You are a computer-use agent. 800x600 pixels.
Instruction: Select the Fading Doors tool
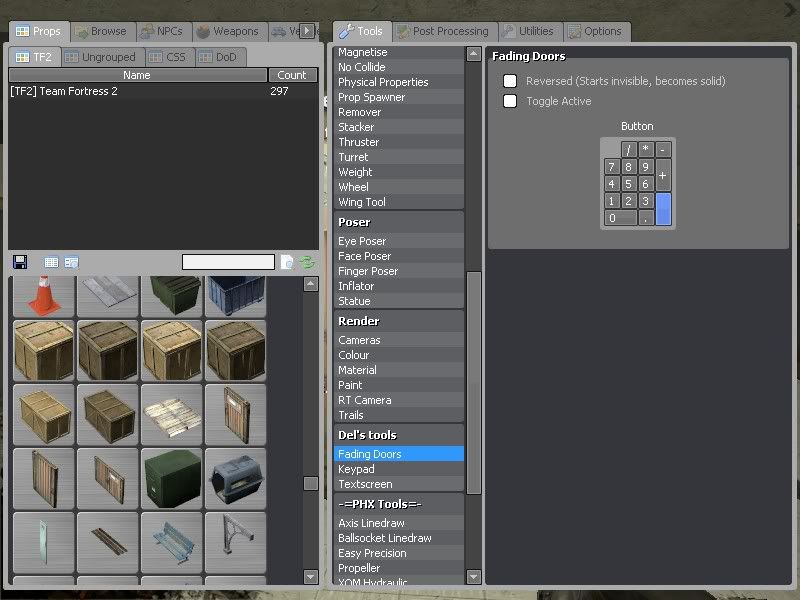point(399,454)
